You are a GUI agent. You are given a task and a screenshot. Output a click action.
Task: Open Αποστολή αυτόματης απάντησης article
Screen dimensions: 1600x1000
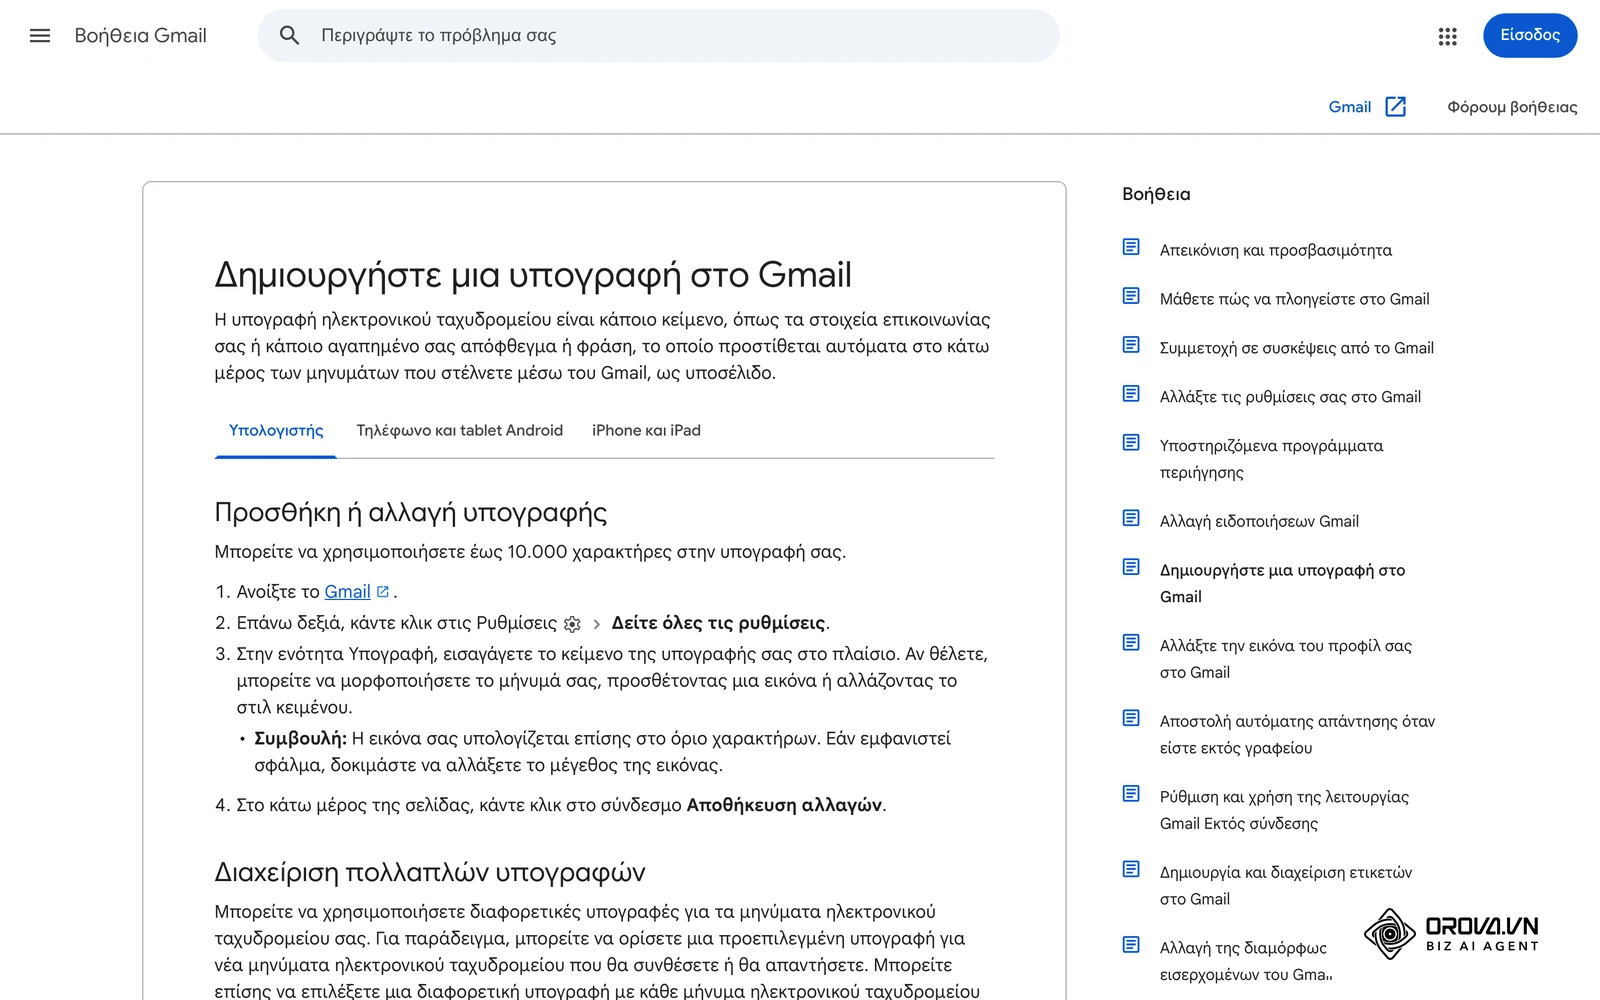pyautogui.click(x=1297, y=734)
